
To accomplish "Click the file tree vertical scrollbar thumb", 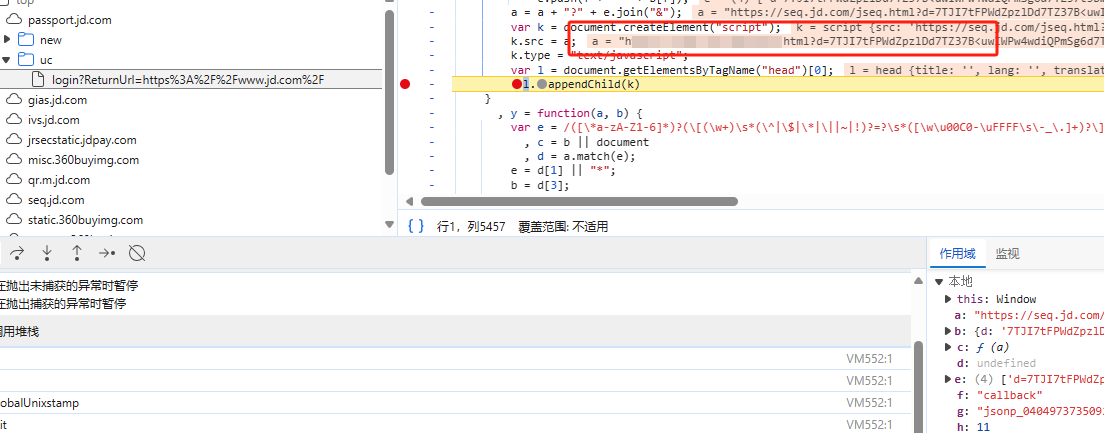I will click(x=390, y=93).
